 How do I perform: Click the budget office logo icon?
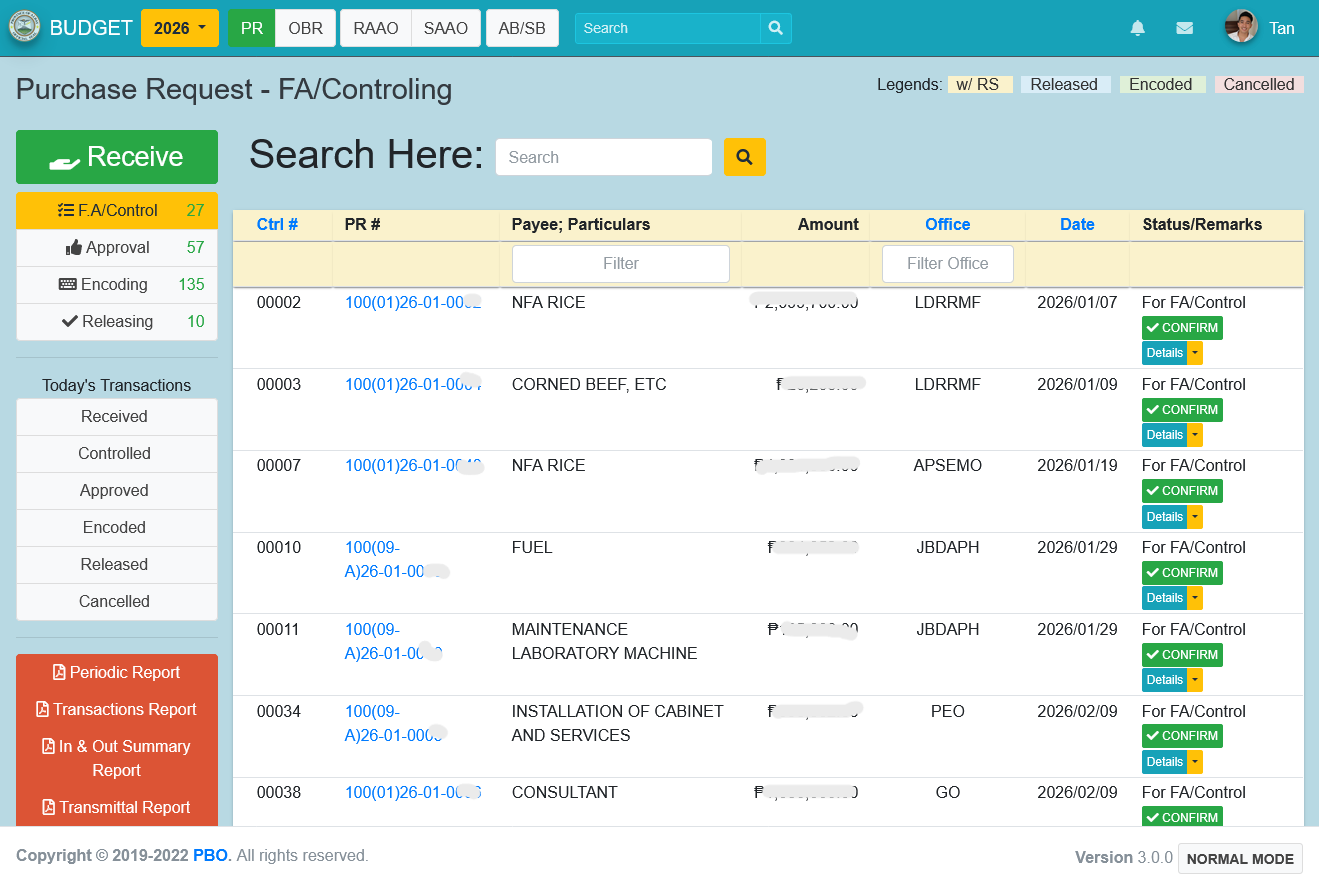tap(25, 27)
